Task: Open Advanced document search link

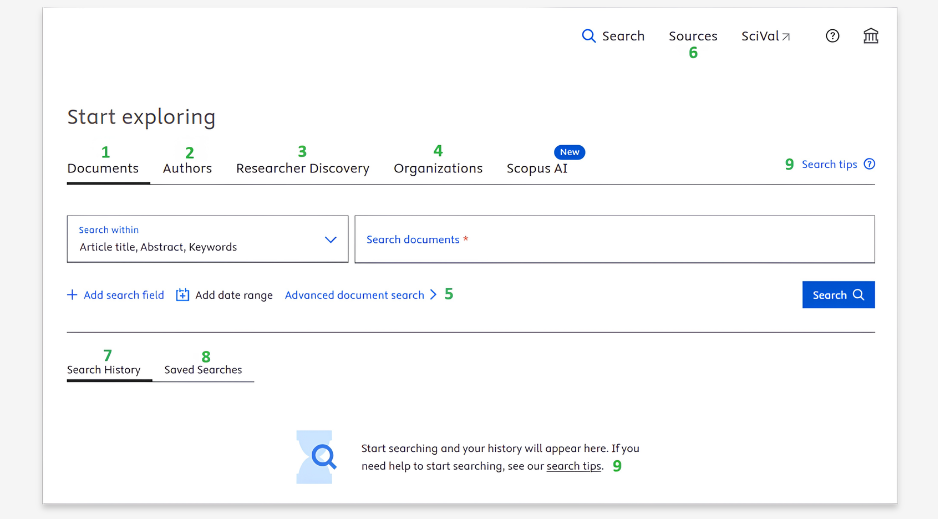Action: [x=354, y=295]
